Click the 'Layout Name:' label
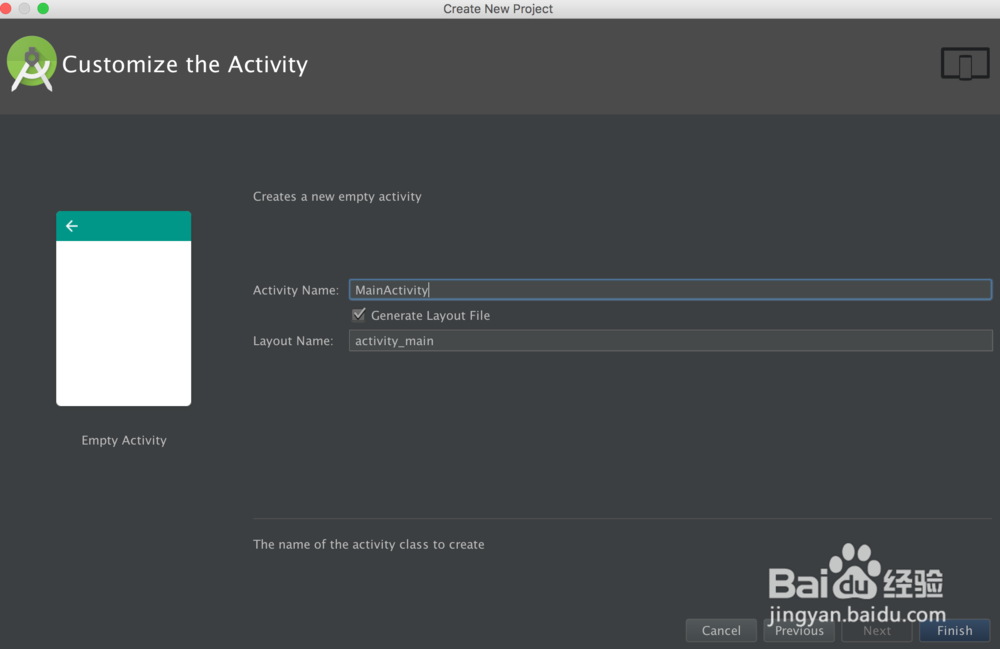Viewport: 1000px width, 649px height. tap(293, 341)
